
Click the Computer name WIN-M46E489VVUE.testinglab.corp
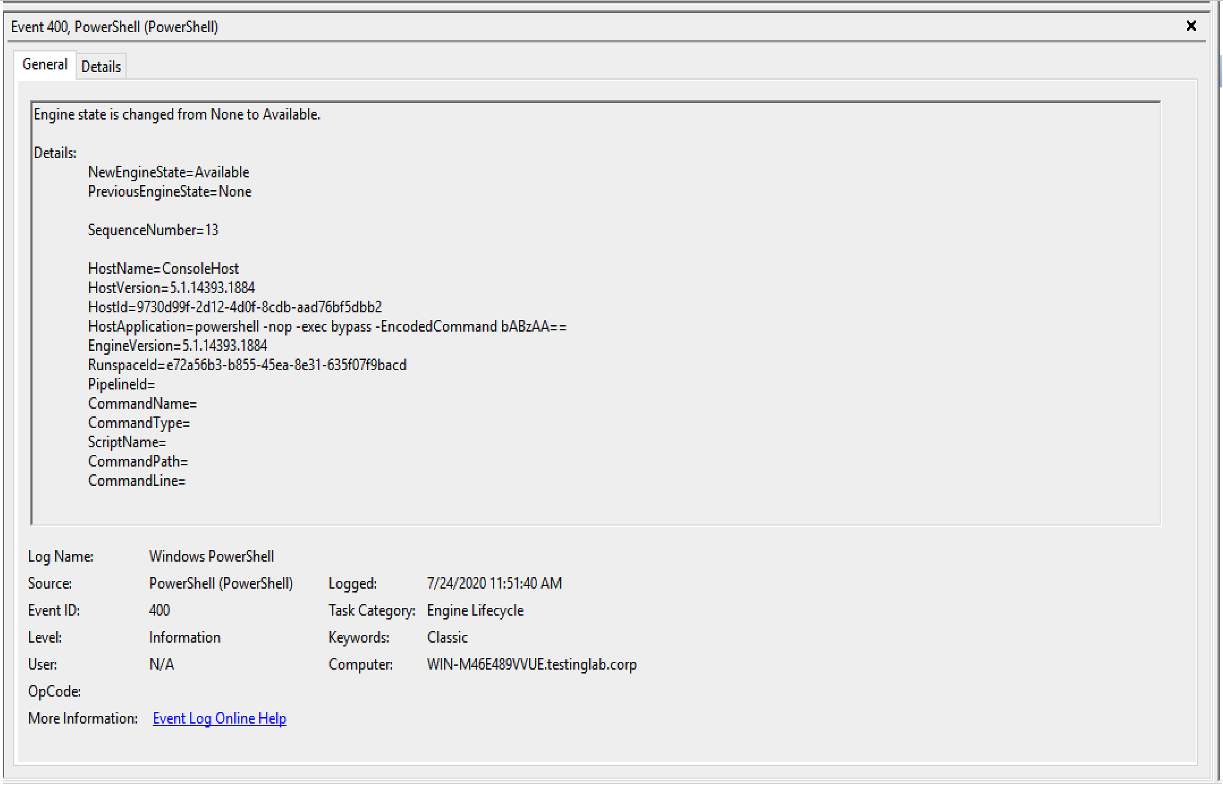point(532,664)
